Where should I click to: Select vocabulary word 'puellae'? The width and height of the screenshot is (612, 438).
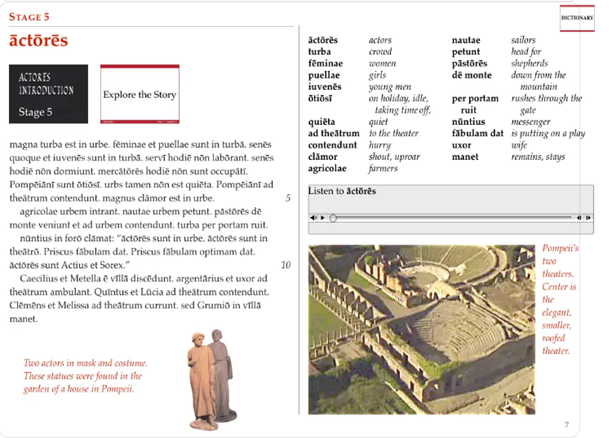point(324,75)
